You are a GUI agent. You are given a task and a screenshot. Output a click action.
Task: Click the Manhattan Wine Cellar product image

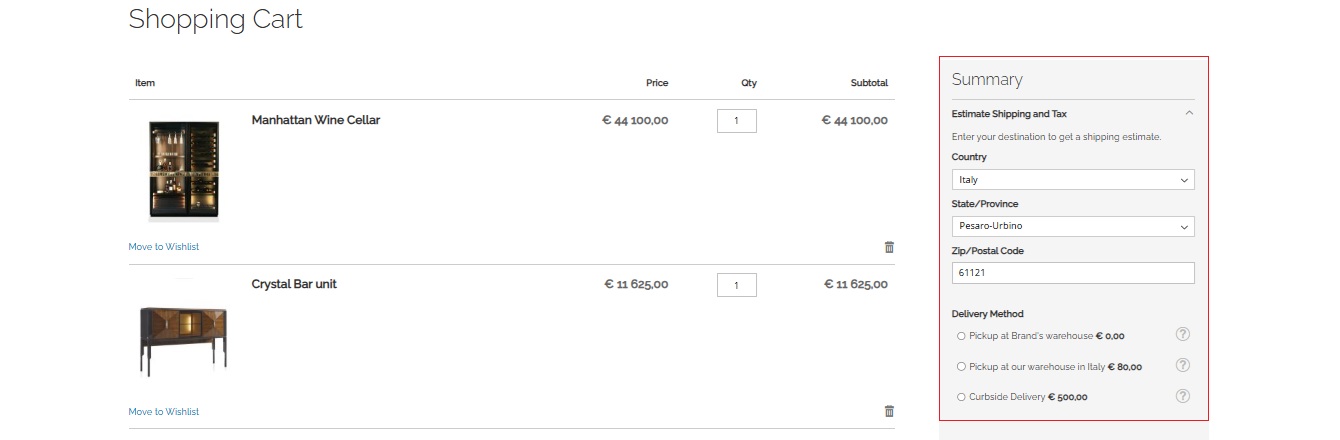182,169
